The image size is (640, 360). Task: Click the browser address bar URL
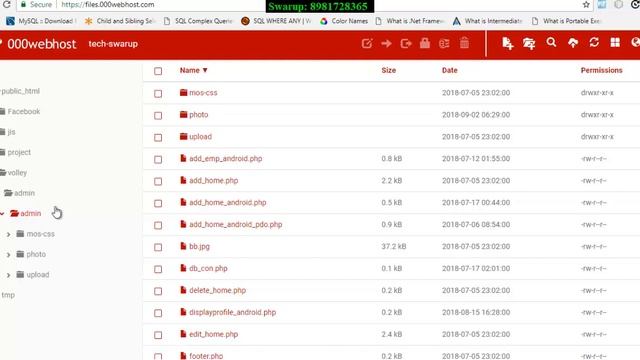coord(108,4)
